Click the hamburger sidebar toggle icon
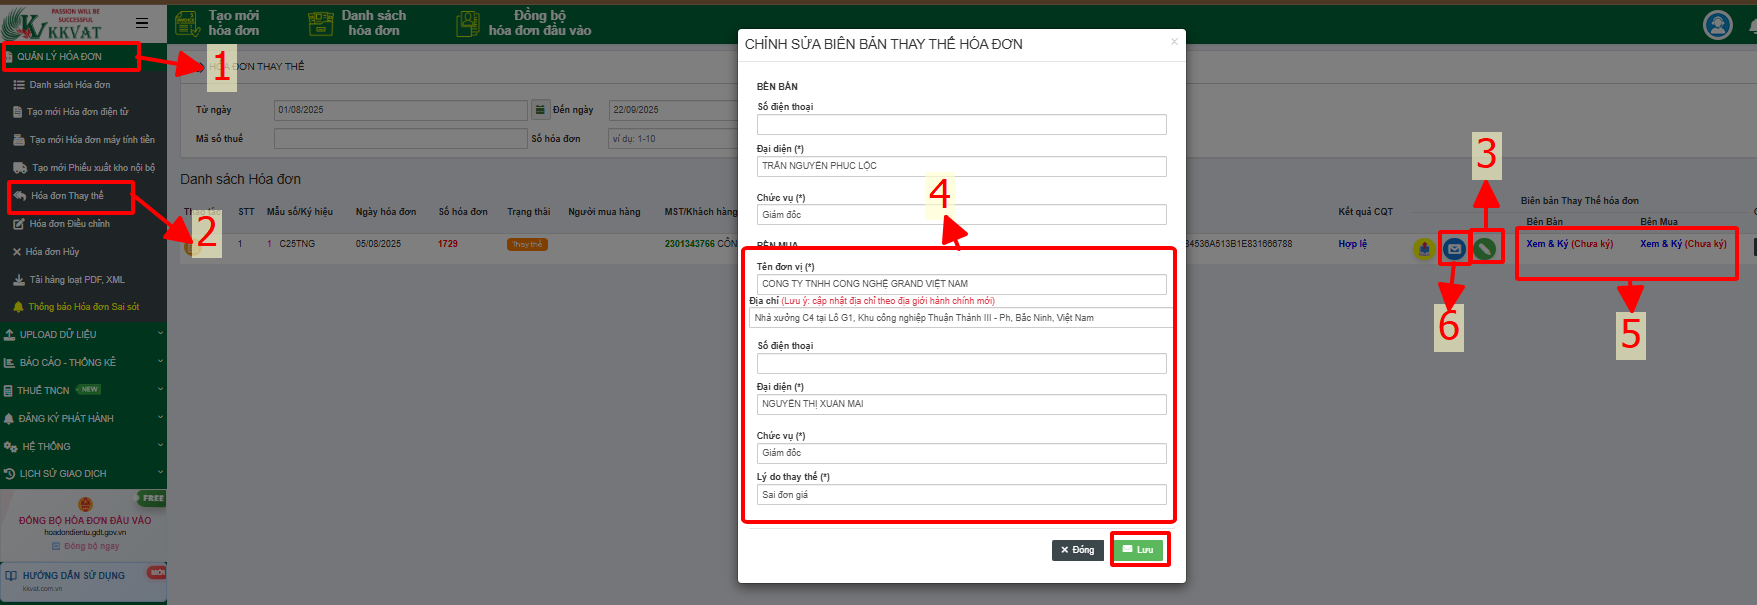 142,22
